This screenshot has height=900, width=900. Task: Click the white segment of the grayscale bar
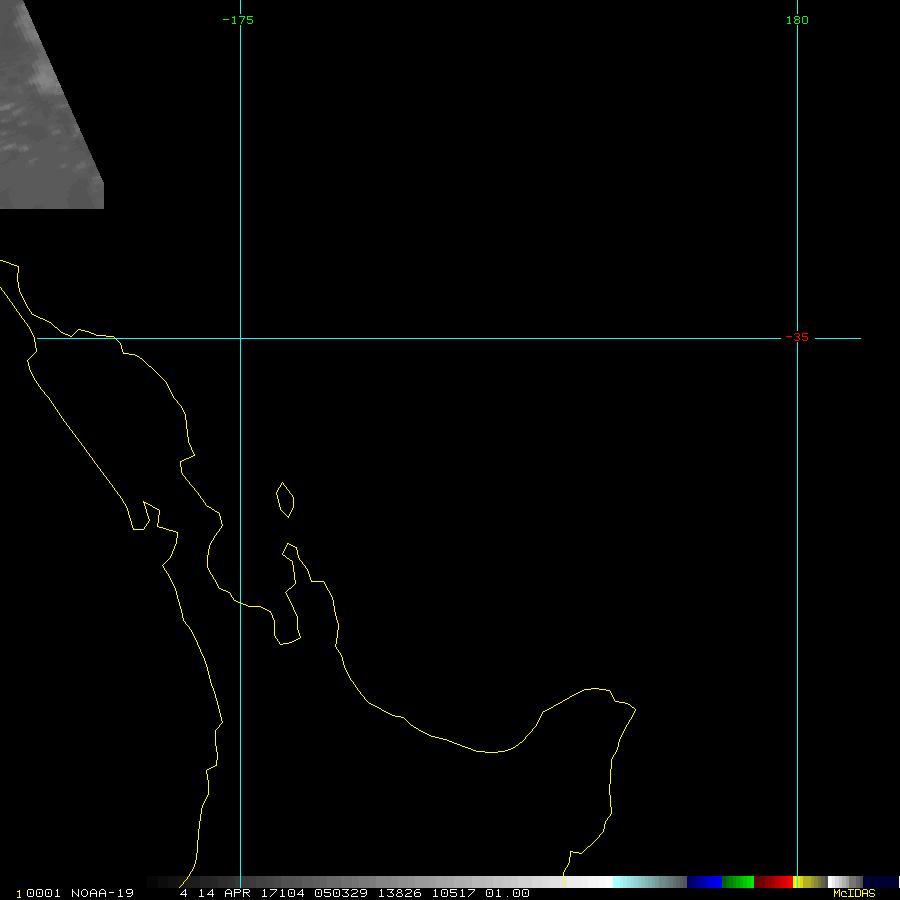(x=590, y=882)
